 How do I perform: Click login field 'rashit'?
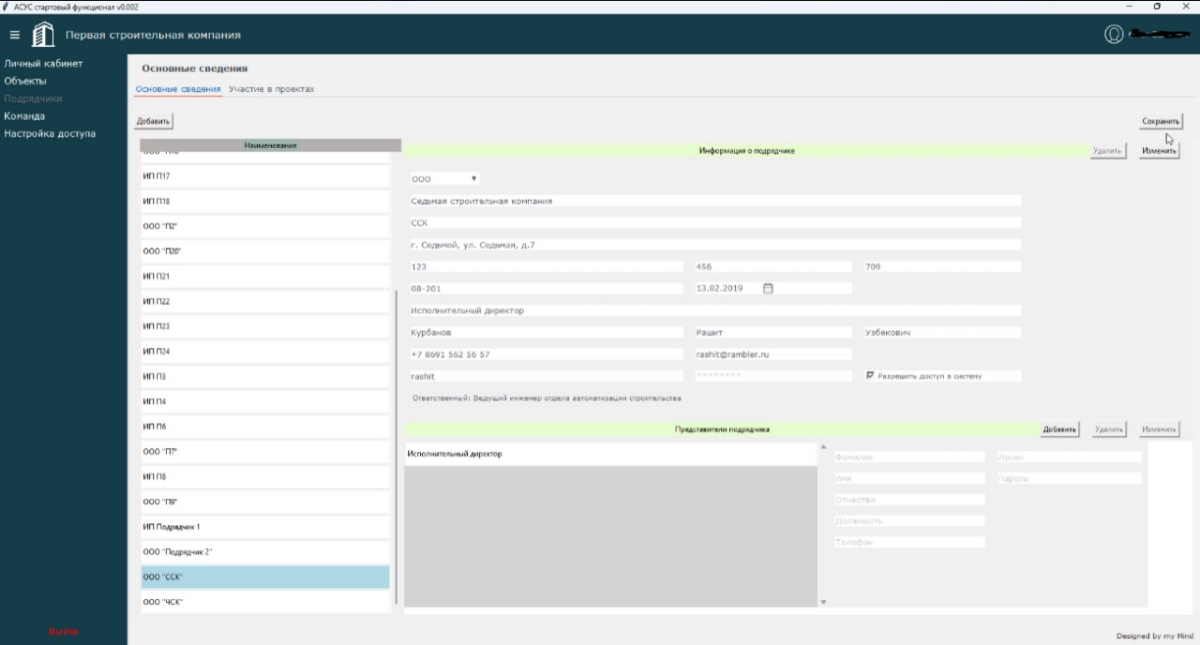click(545, 376)
